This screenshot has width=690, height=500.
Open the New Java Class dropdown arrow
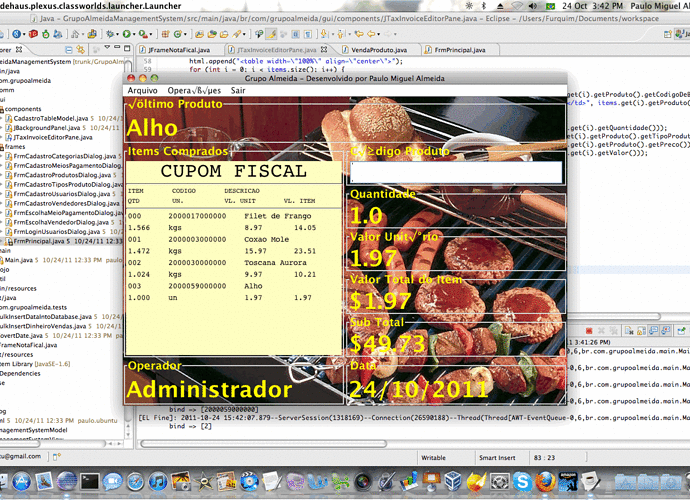185,34
